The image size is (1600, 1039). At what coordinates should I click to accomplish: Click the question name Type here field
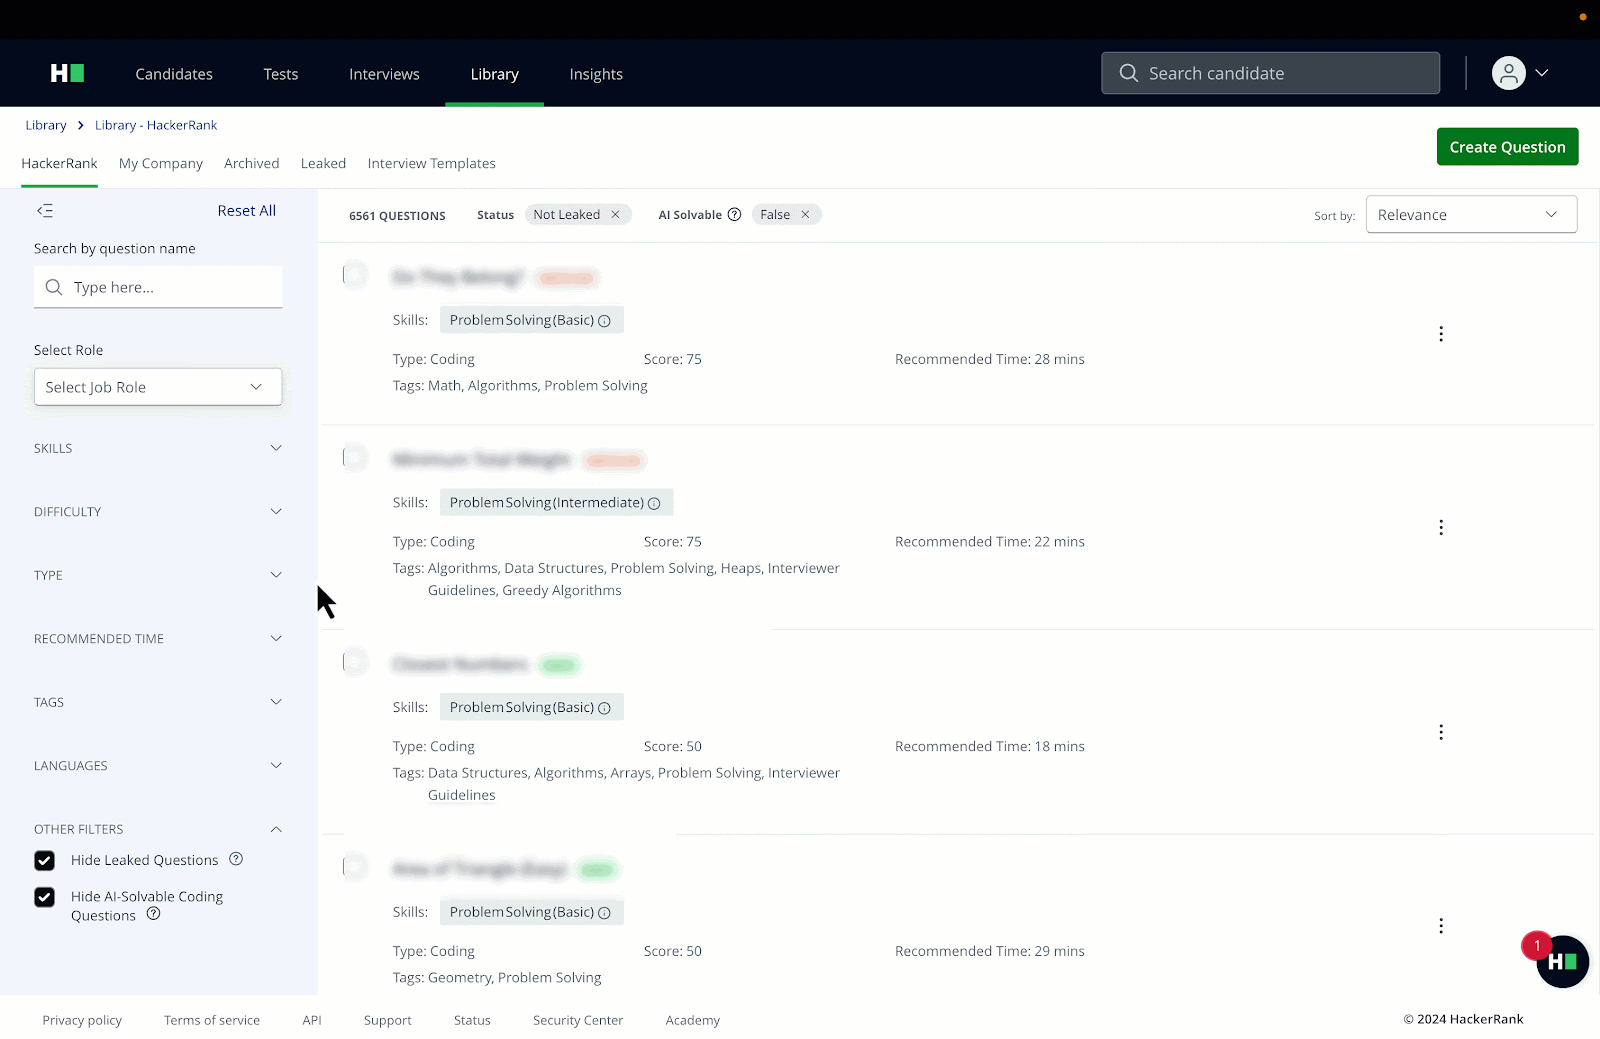(x=158, y=287)
